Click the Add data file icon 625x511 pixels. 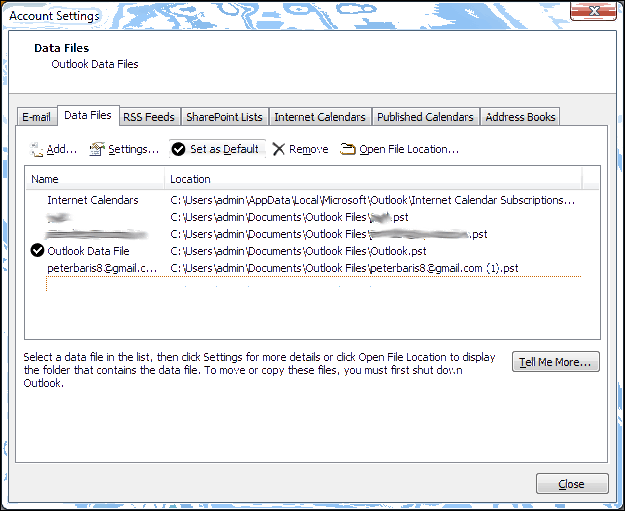[36, 149]
